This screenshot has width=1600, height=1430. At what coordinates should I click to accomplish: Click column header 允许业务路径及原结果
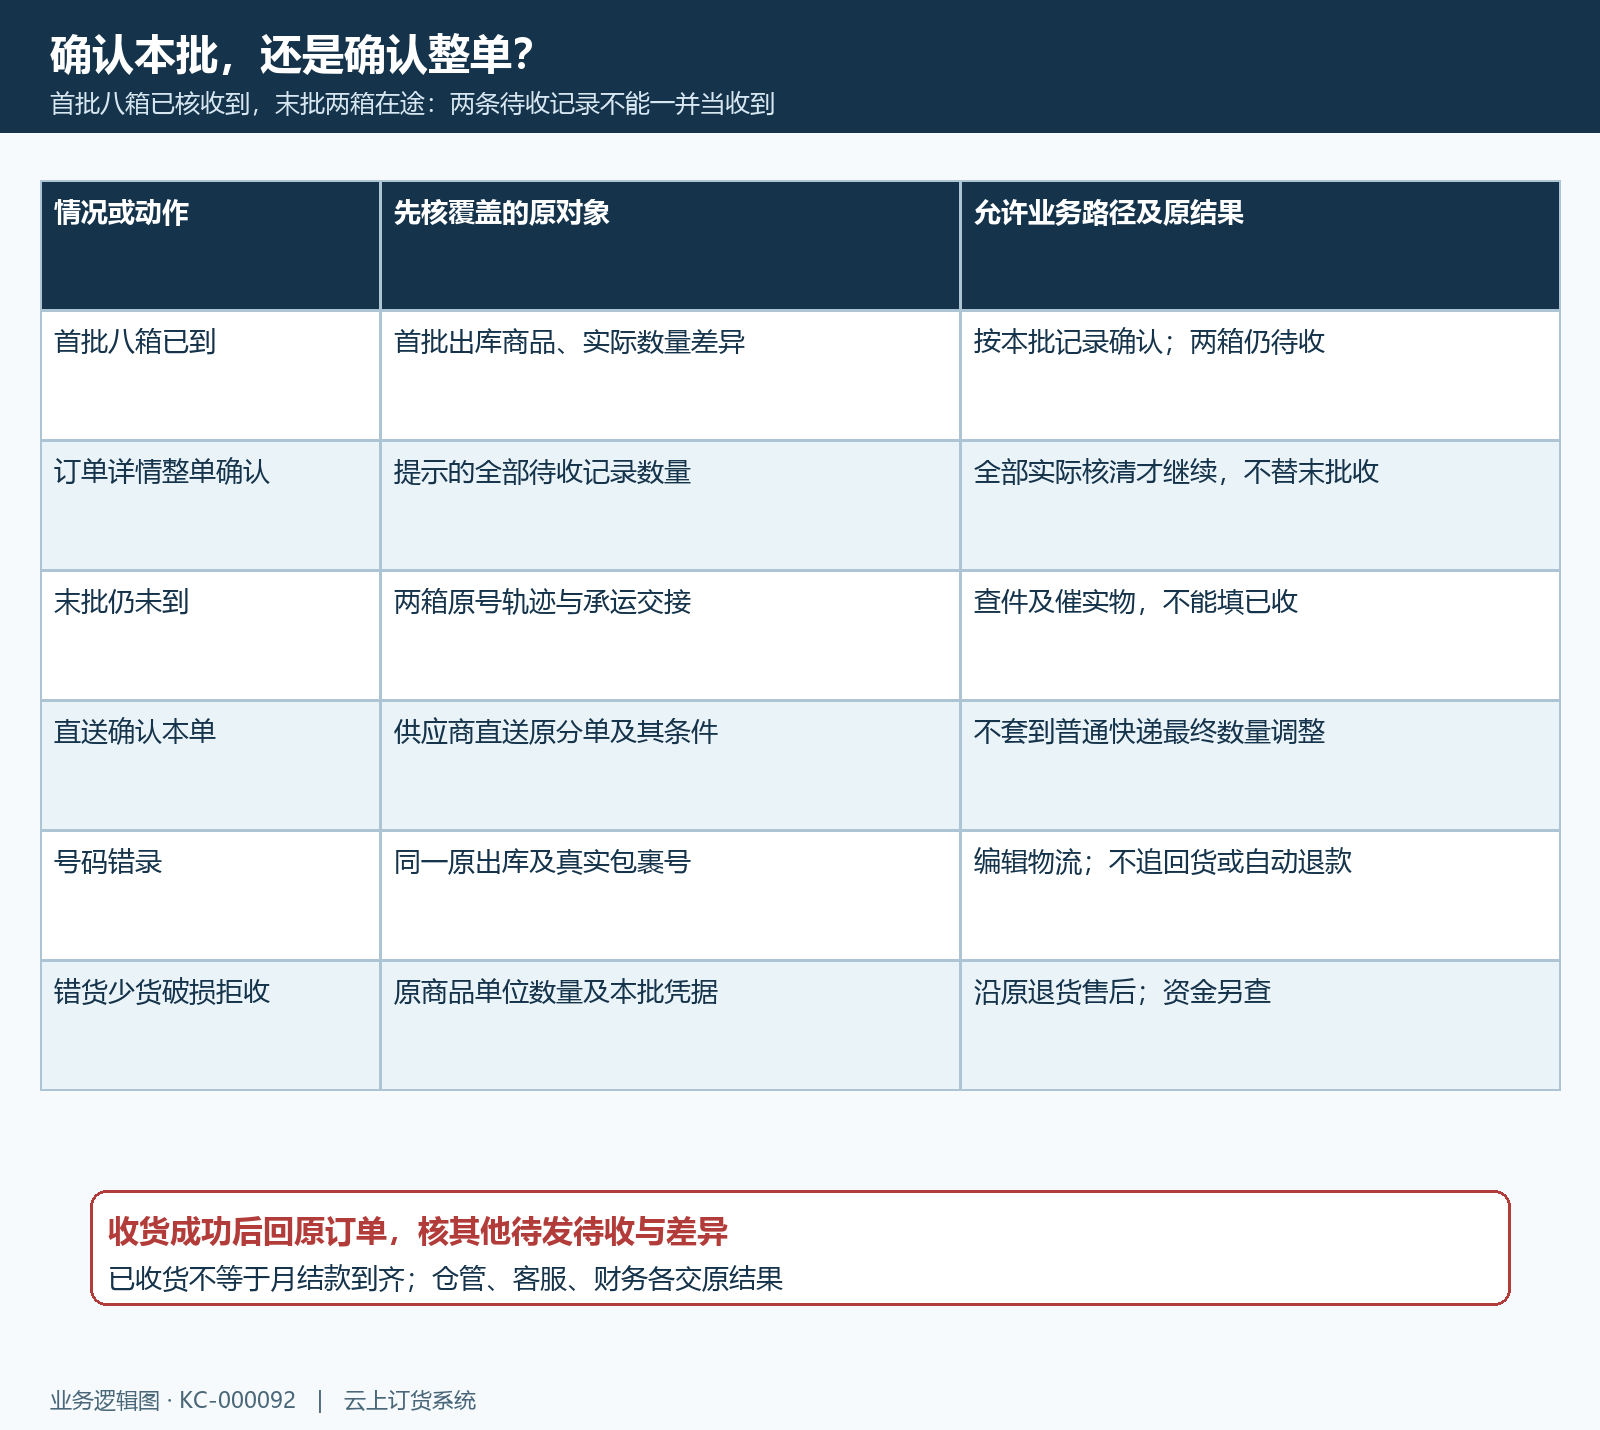pos(1260,245)
